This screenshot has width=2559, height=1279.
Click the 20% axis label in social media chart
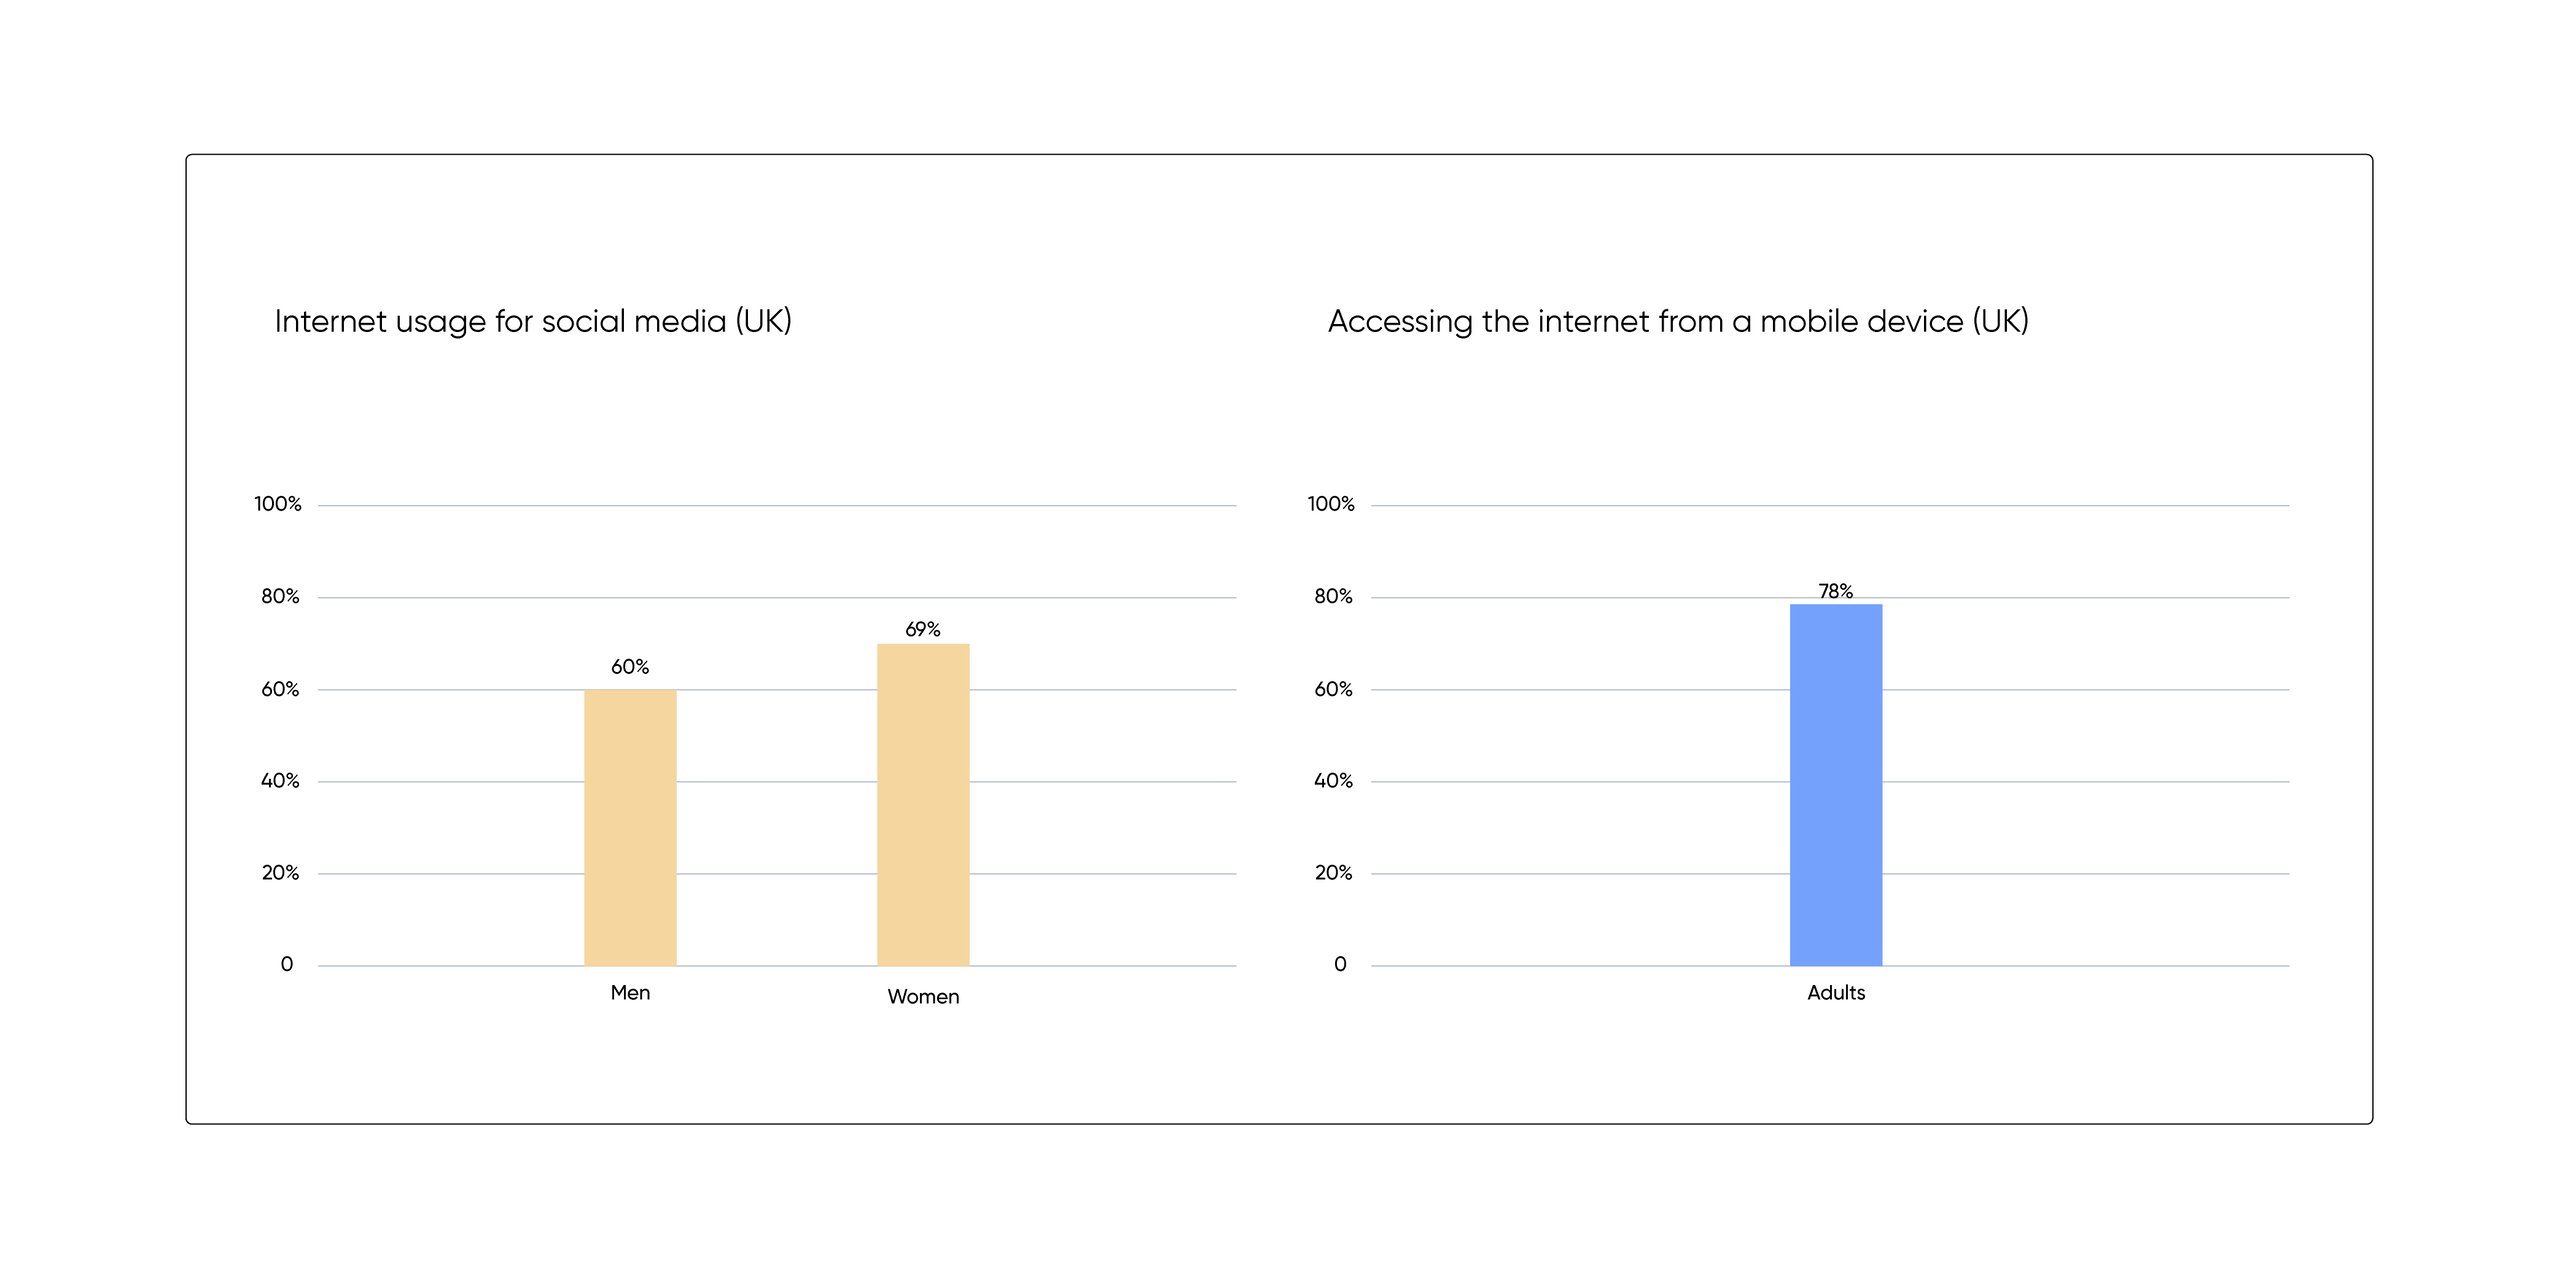tap(280, 873)
